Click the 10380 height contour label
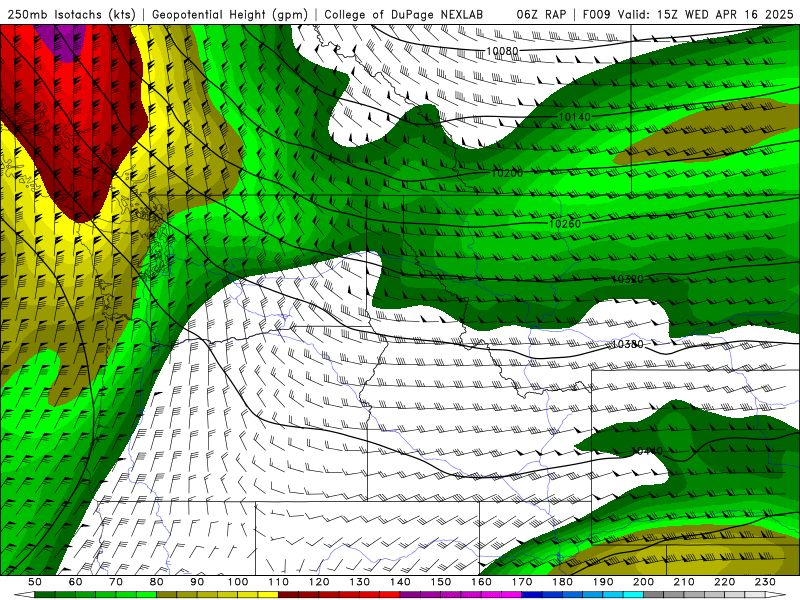800x600 pixels. (x=627, y=344)
